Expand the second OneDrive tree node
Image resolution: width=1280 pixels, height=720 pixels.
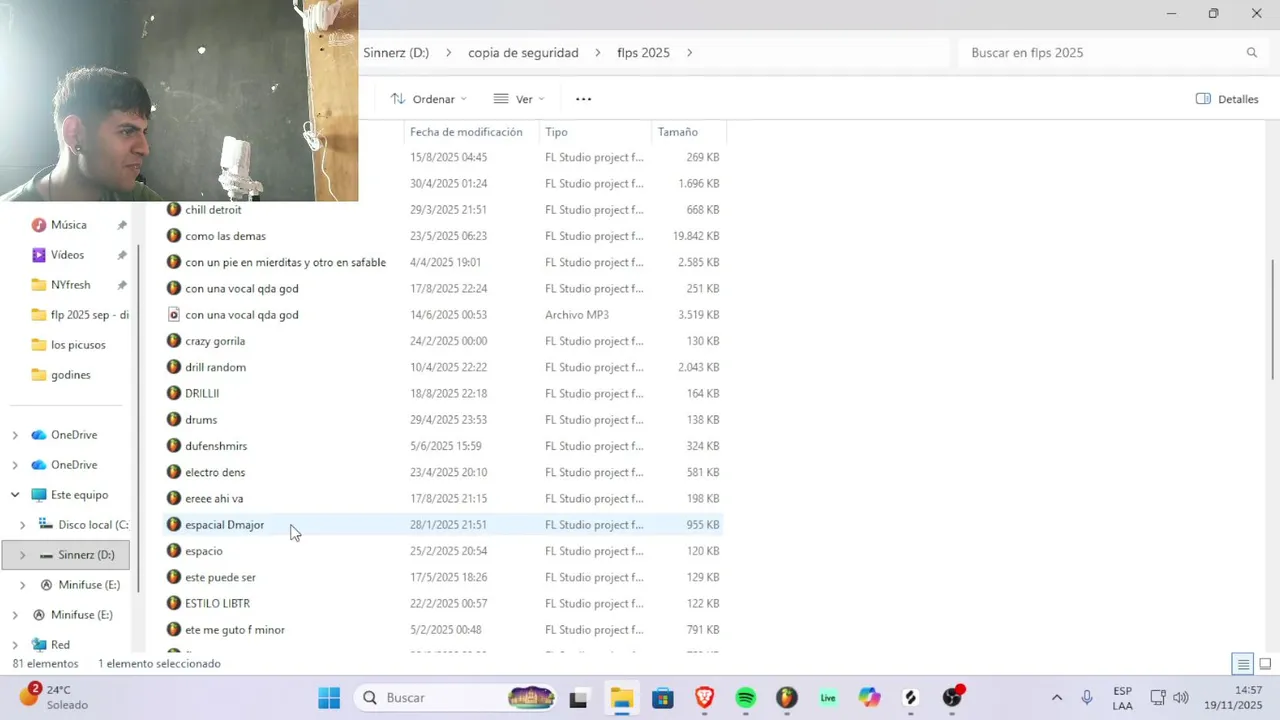pyautogui.click(x=15, y=465)
